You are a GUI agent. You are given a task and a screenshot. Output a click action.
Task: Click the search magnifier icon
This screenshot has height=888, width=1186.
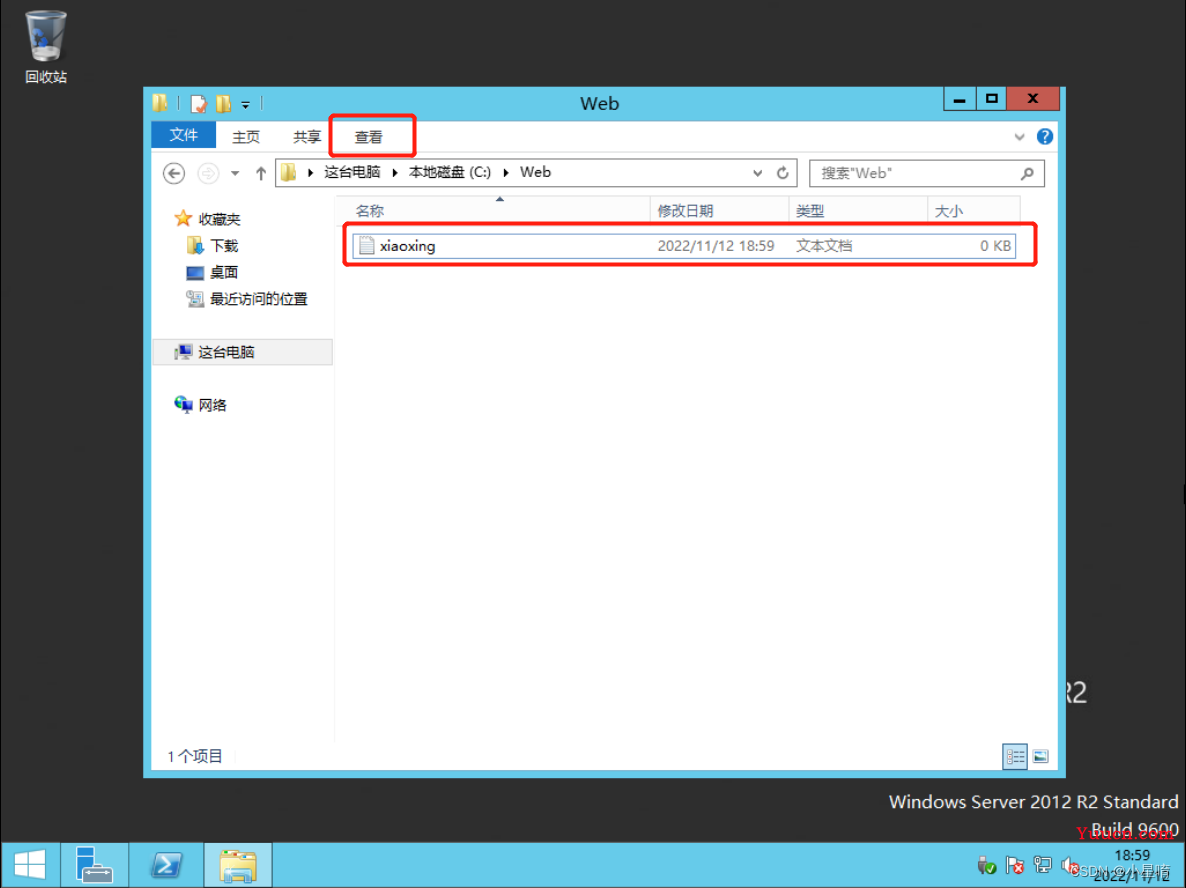(1026, 174)
